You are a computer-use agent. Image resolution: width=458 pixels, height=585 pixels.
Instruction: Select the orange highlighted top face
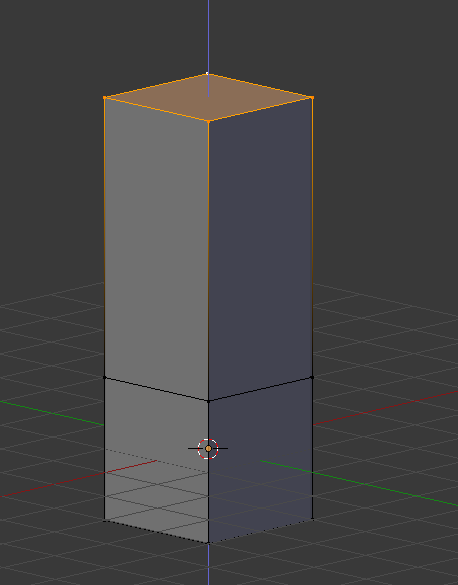(x=208, y=98)
